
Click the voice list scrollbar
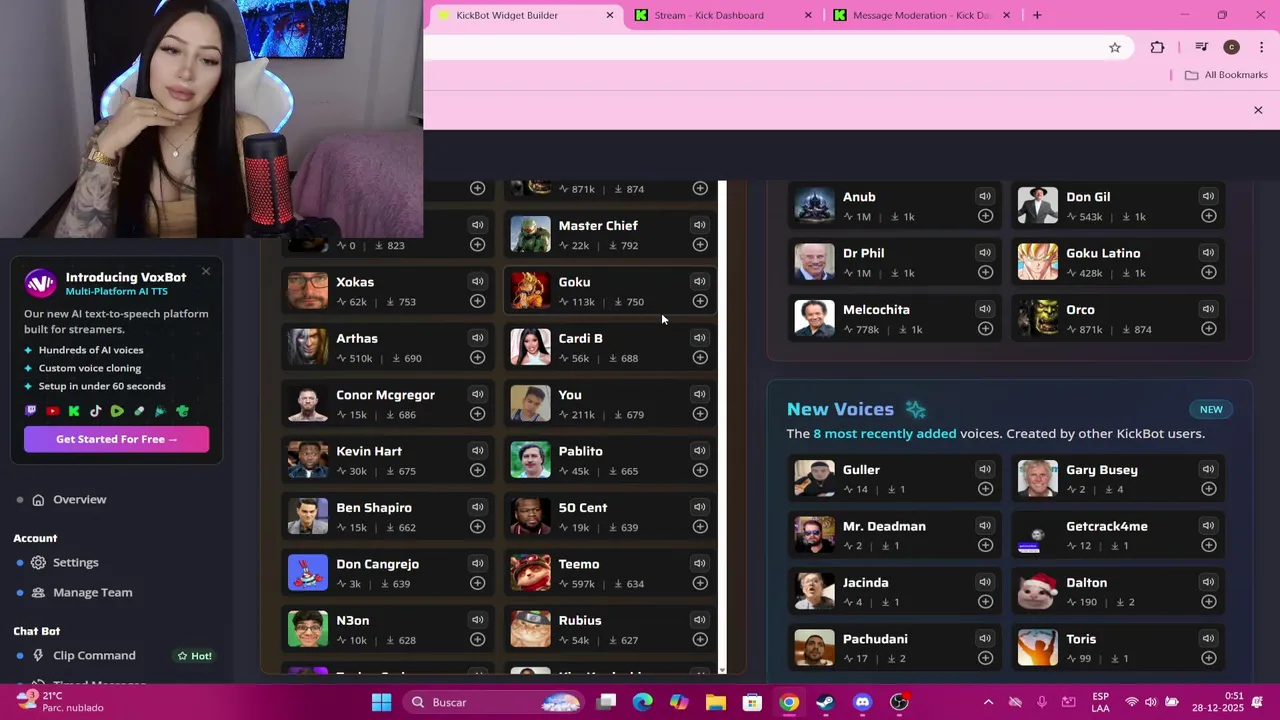point(722,427)
